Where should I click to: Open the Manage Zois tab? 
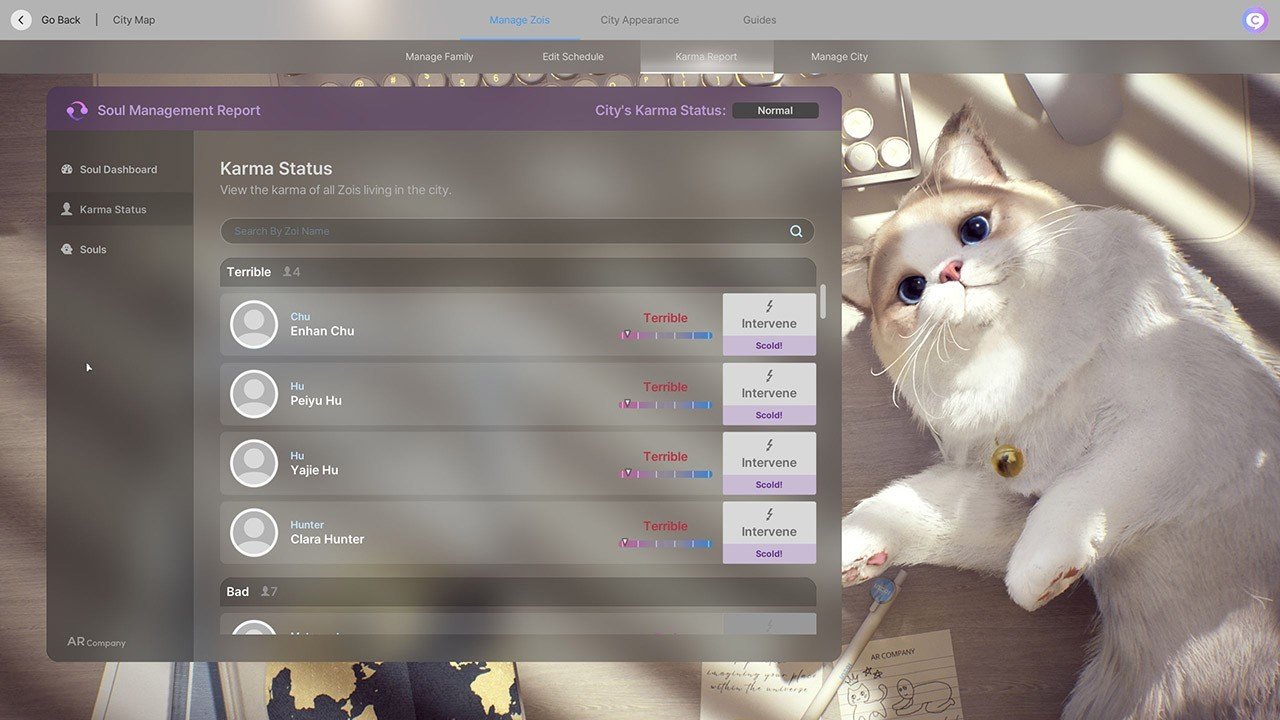pyautogui.click(x=519, y=20)
